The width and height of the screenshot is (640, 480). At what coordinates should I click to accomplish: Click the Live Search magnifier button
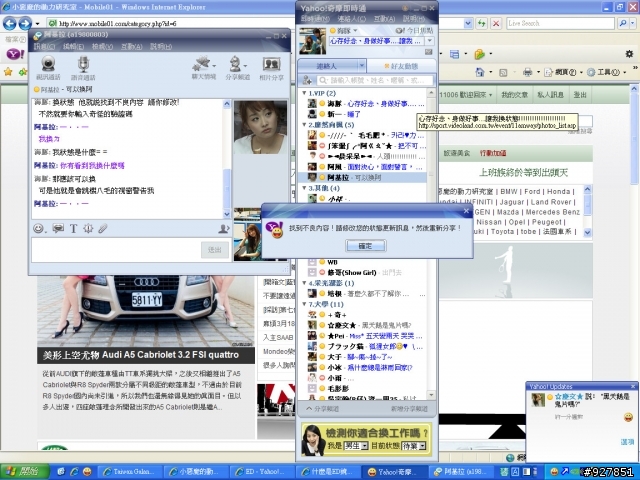622,23
